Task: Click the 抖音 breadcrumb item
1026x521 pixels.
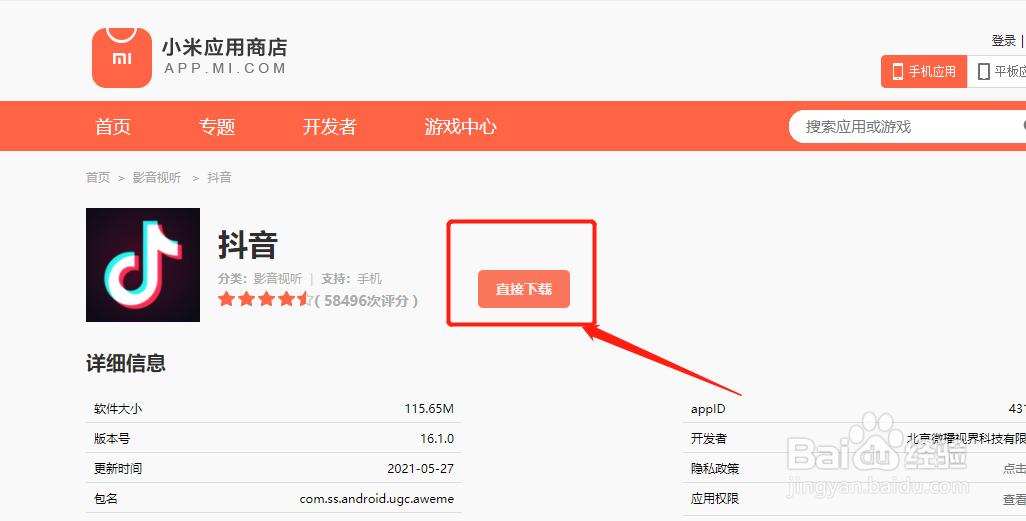Action: click(x=219, y=177)
